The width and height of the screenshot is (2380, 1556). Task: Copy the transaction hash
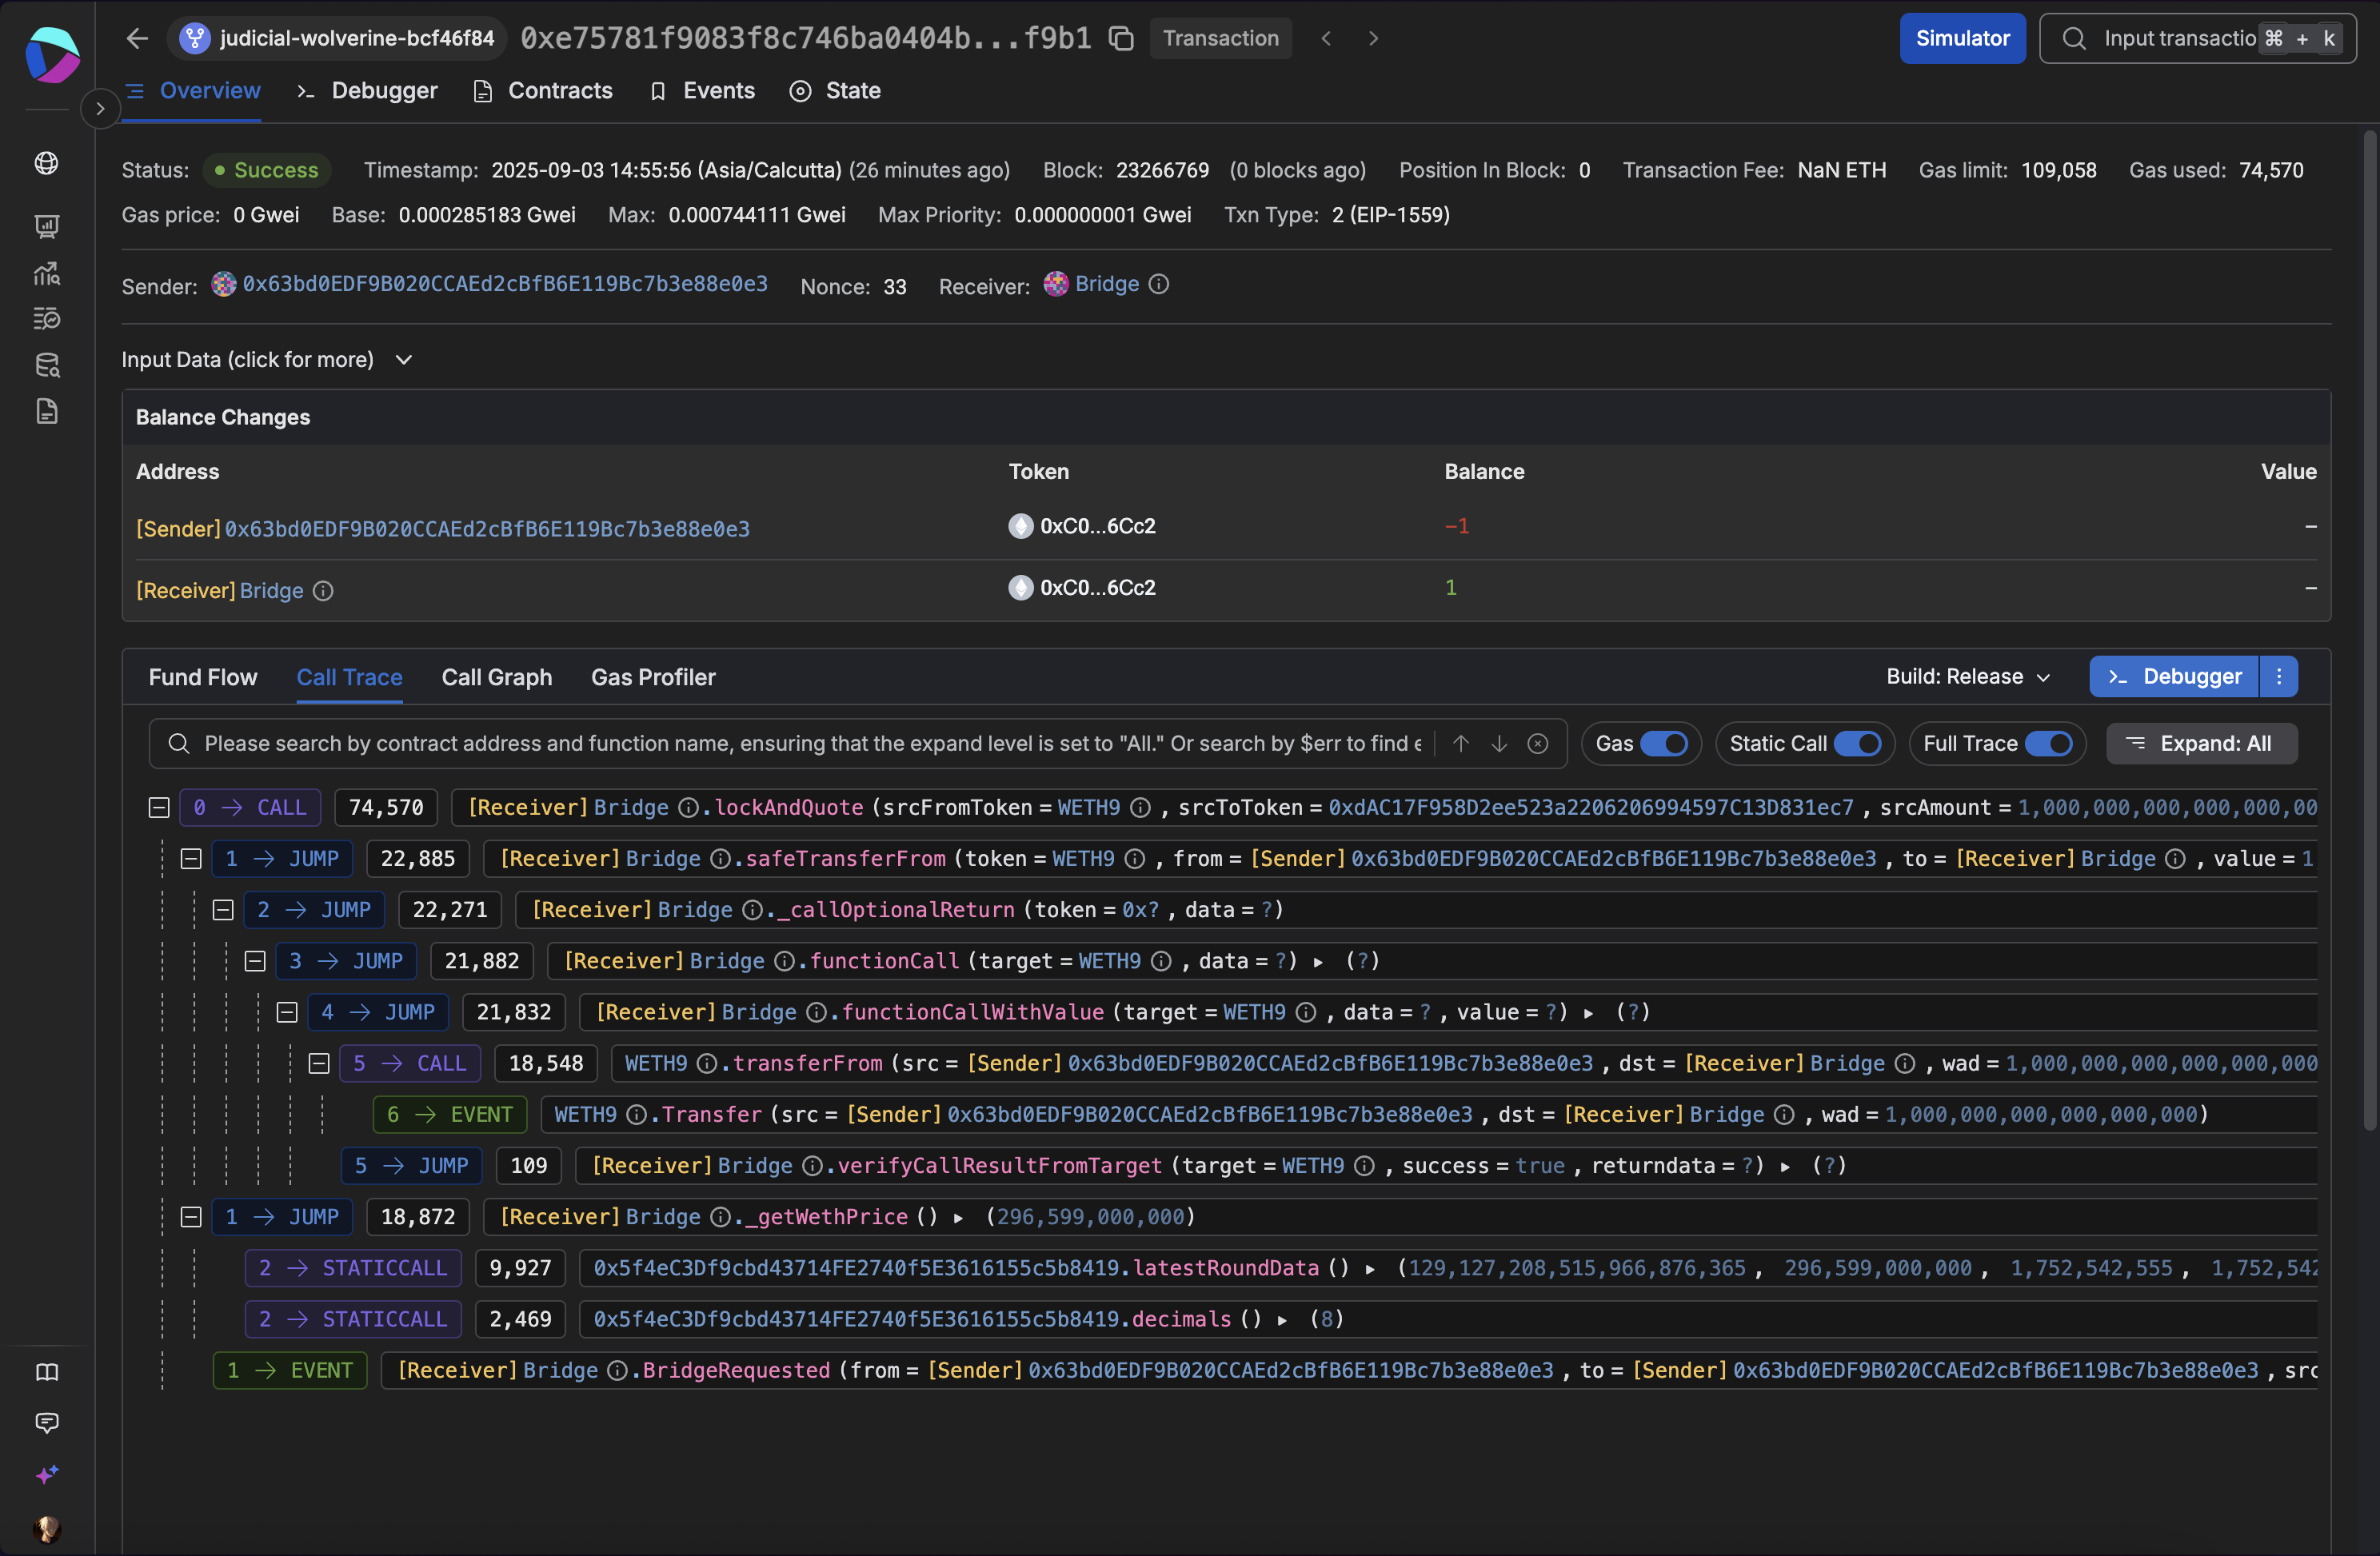click(1121, 38)
